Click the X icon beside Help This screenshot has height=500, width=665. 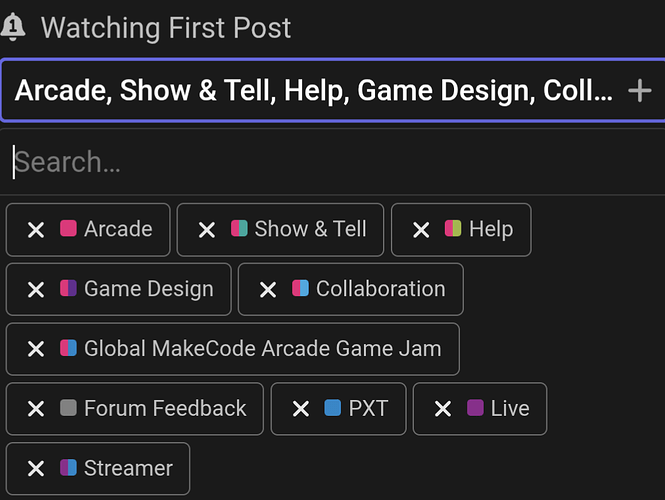point(421,230)
